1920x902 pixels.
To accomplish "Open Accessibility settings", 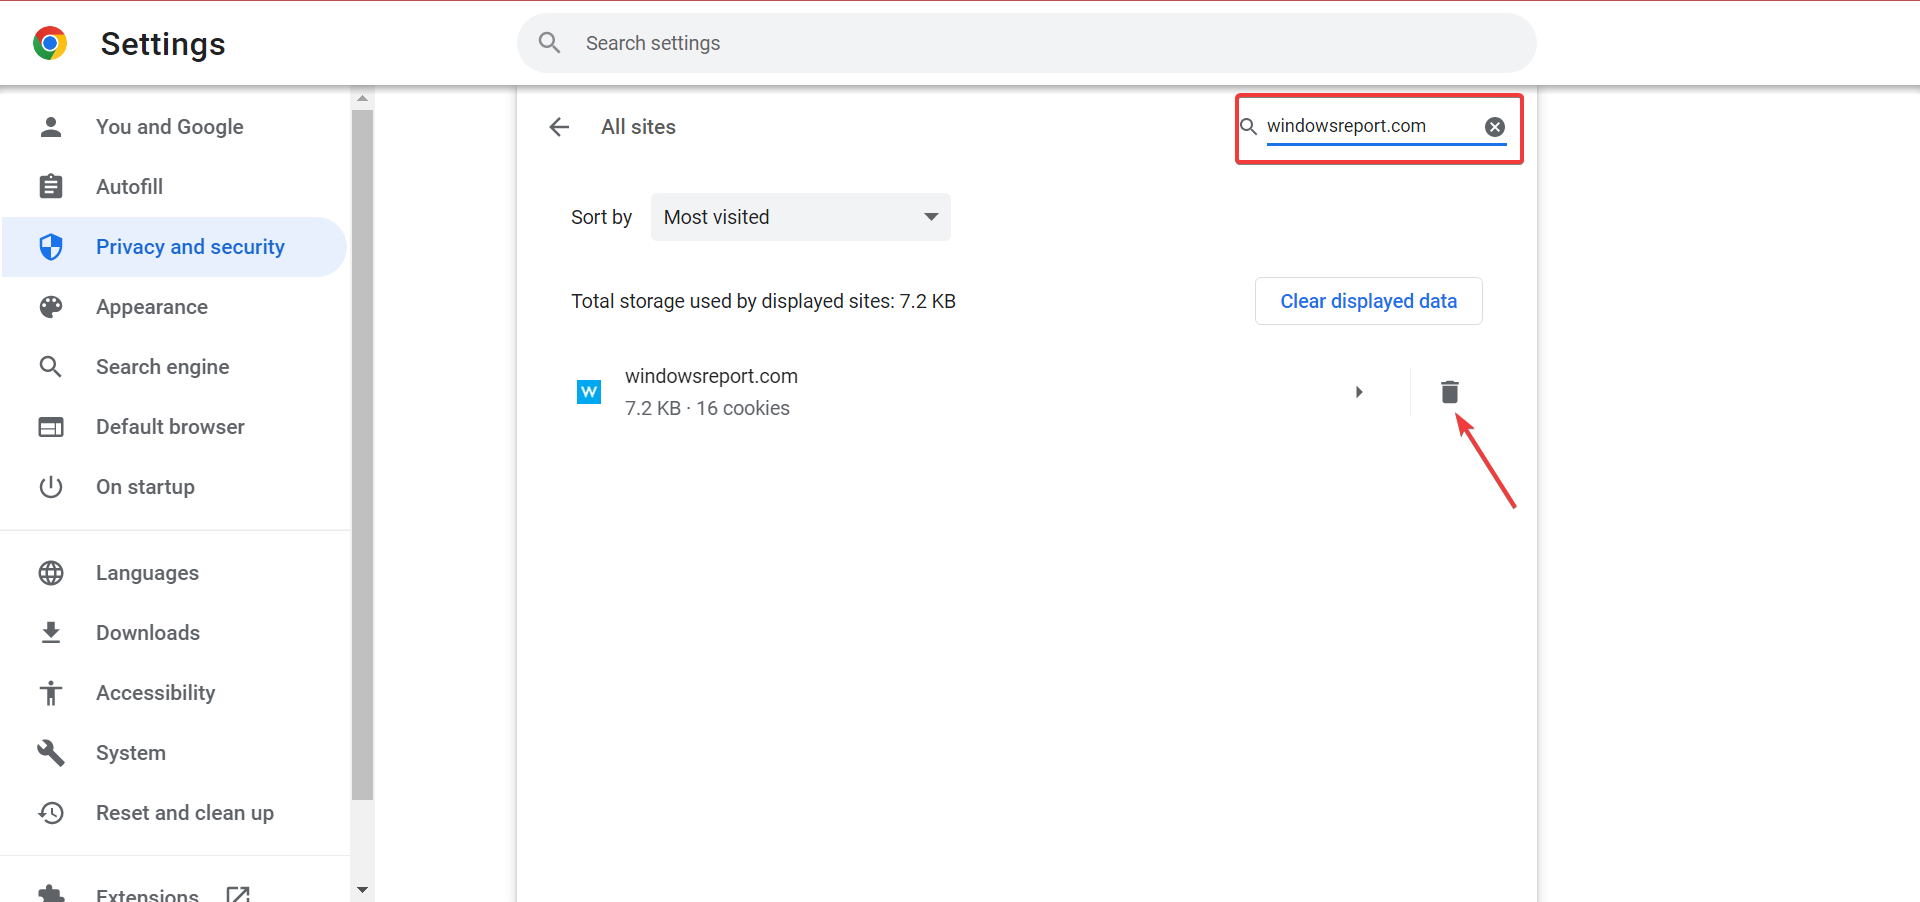I will pyautogui.click(x=174, y=693).
